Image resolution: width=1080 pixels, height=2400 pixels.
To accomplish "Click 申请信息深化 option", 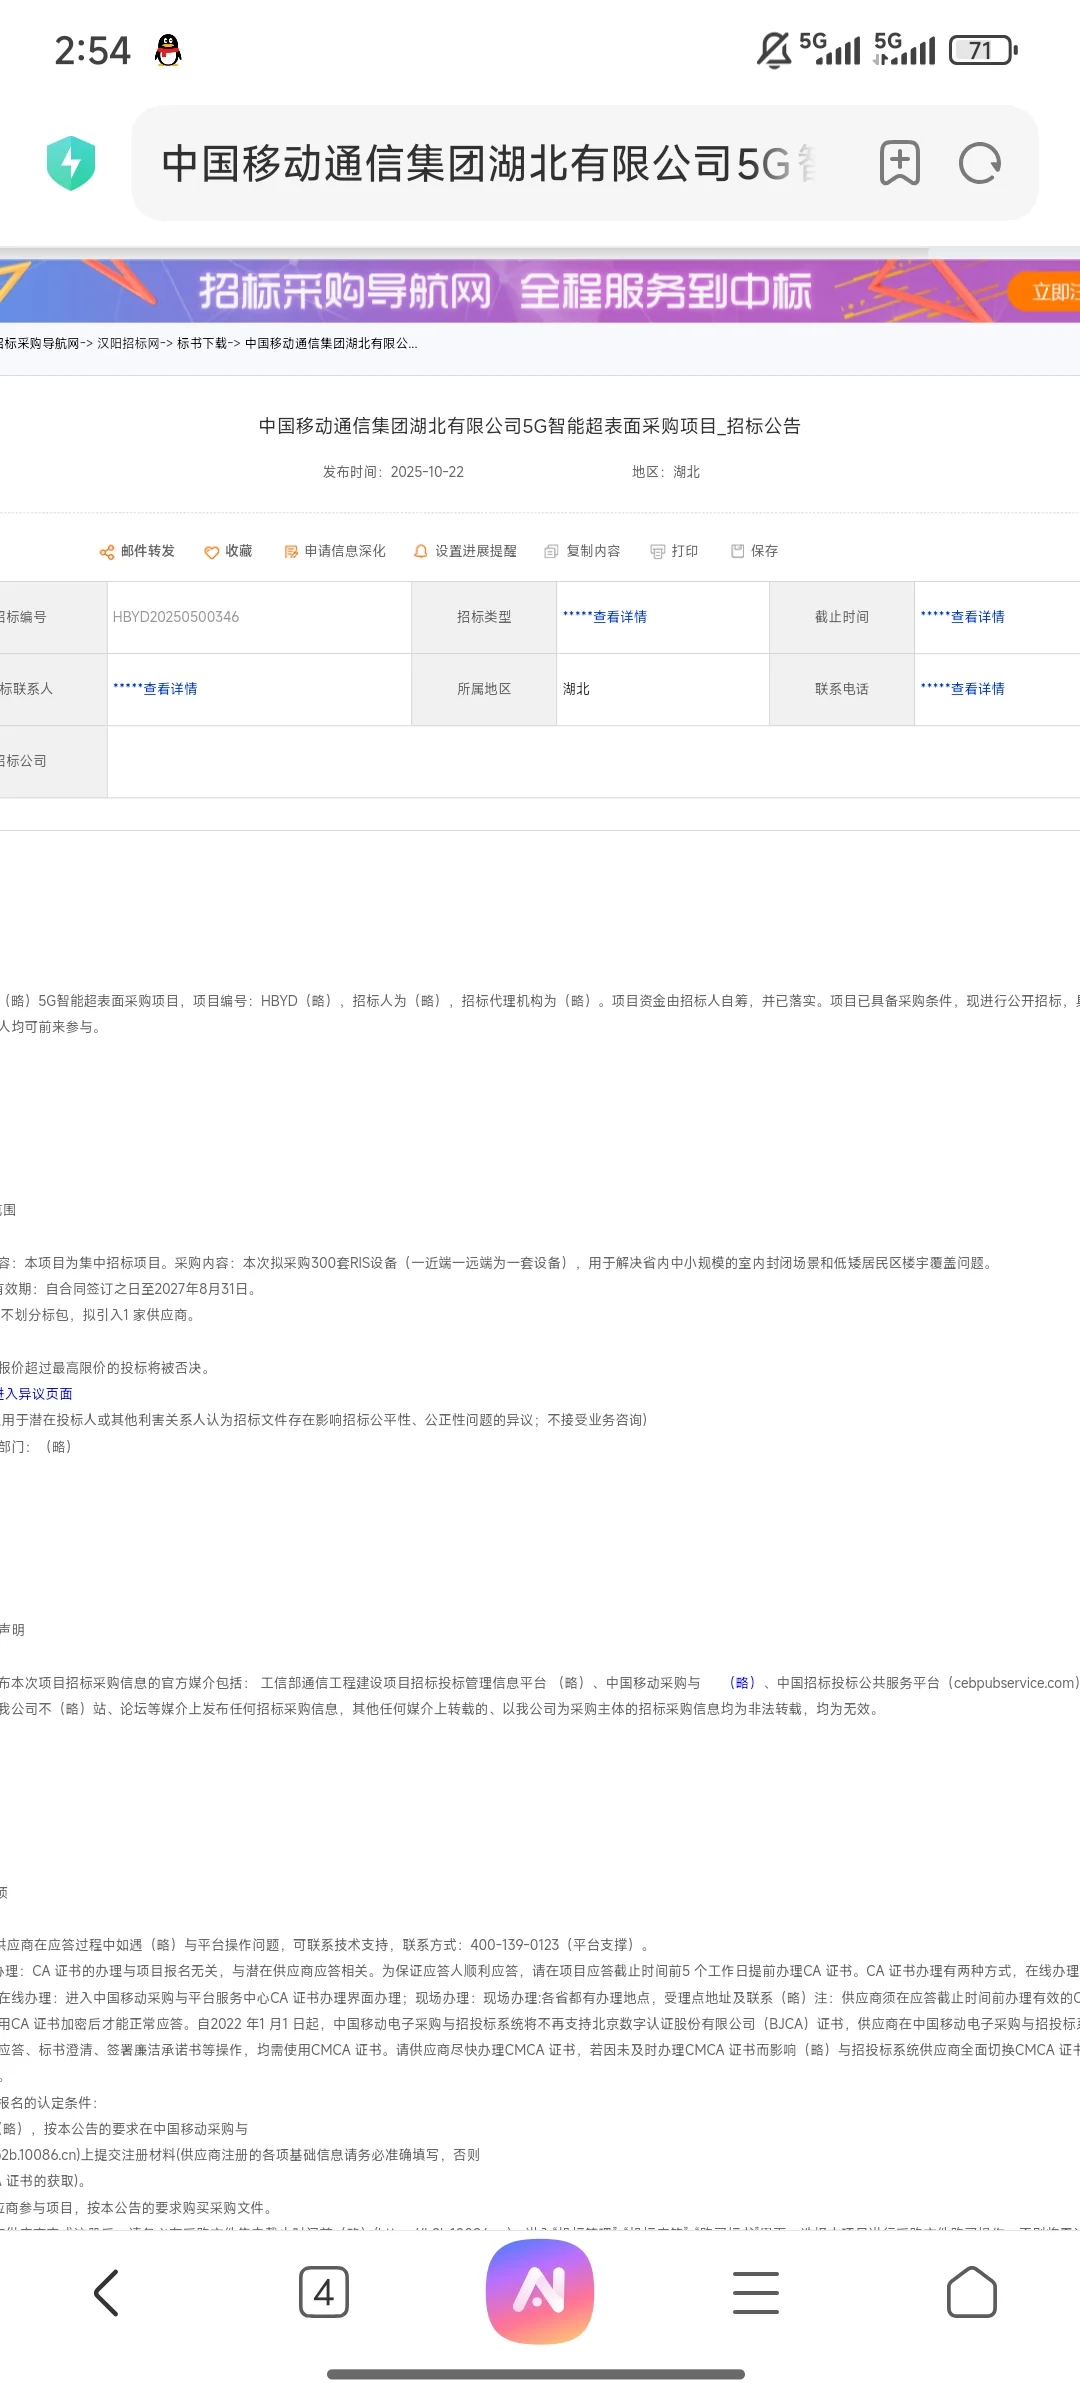I will (335, 551).
